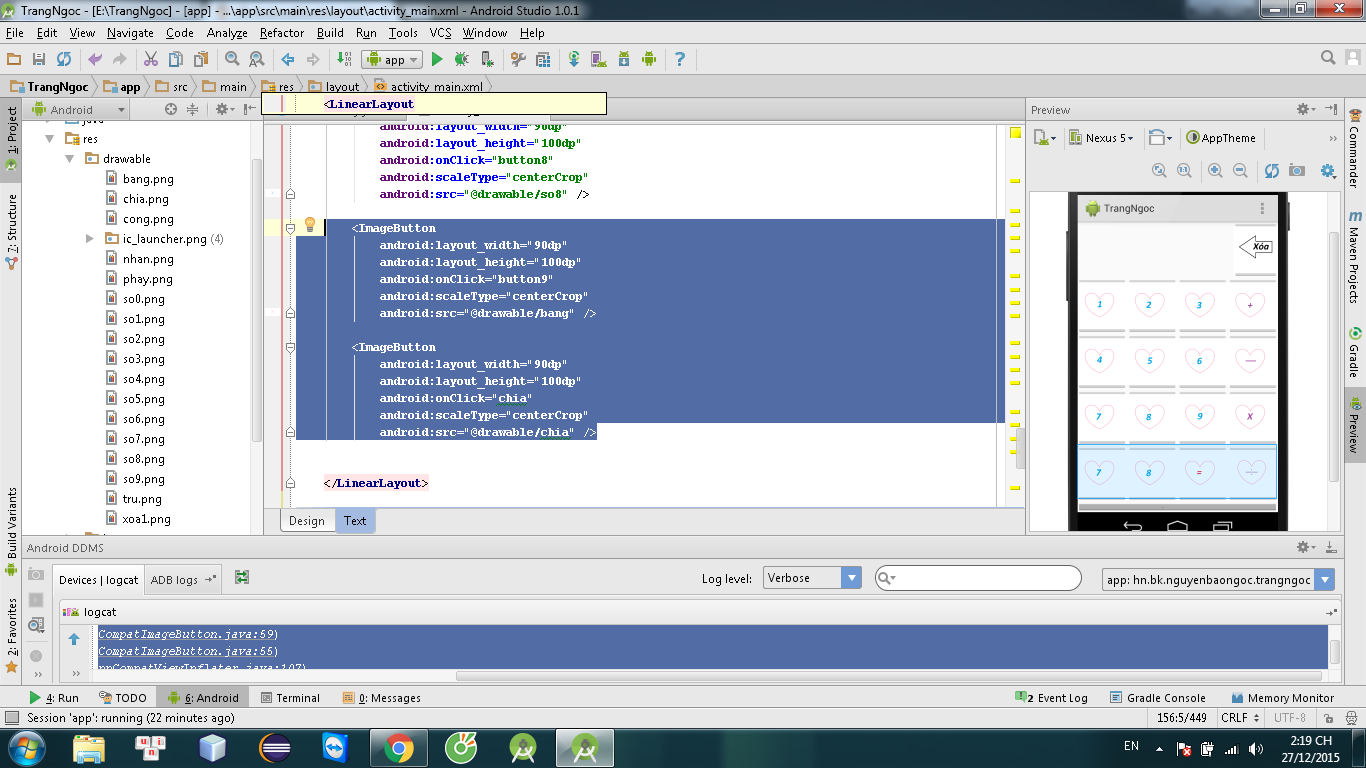Open the Nexus 5 device dropdown

pyautogui.click(x=1106, y=138)
